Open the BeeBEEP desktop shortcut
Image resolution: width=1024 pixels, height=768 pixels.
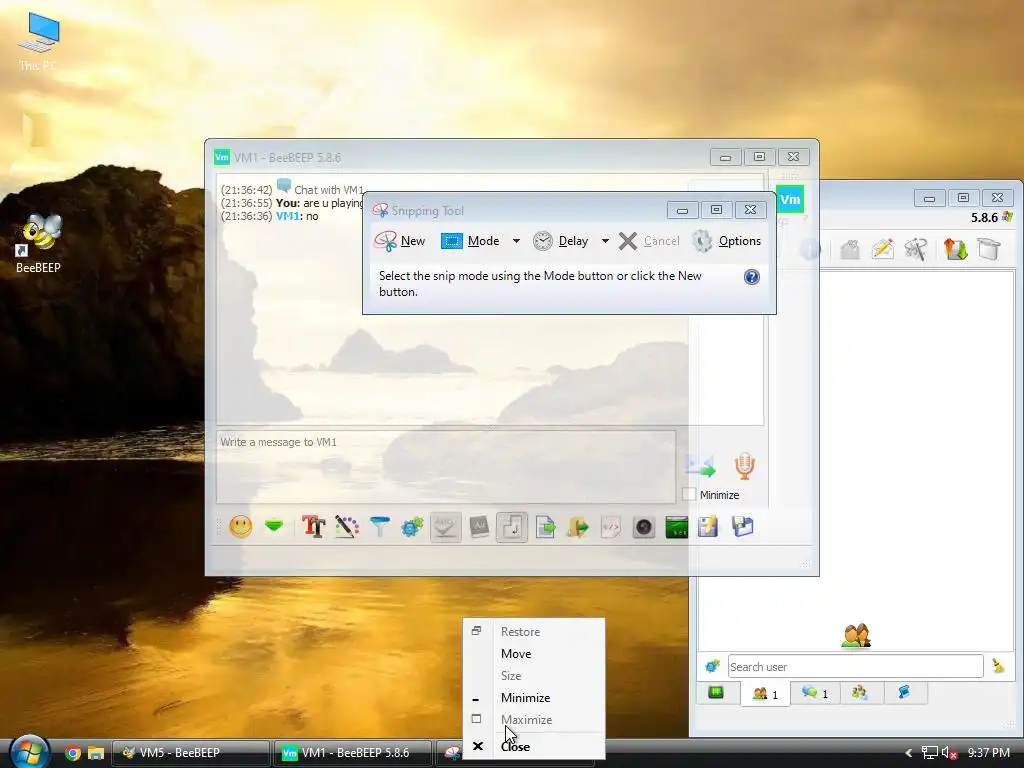[x=39, y=243]
